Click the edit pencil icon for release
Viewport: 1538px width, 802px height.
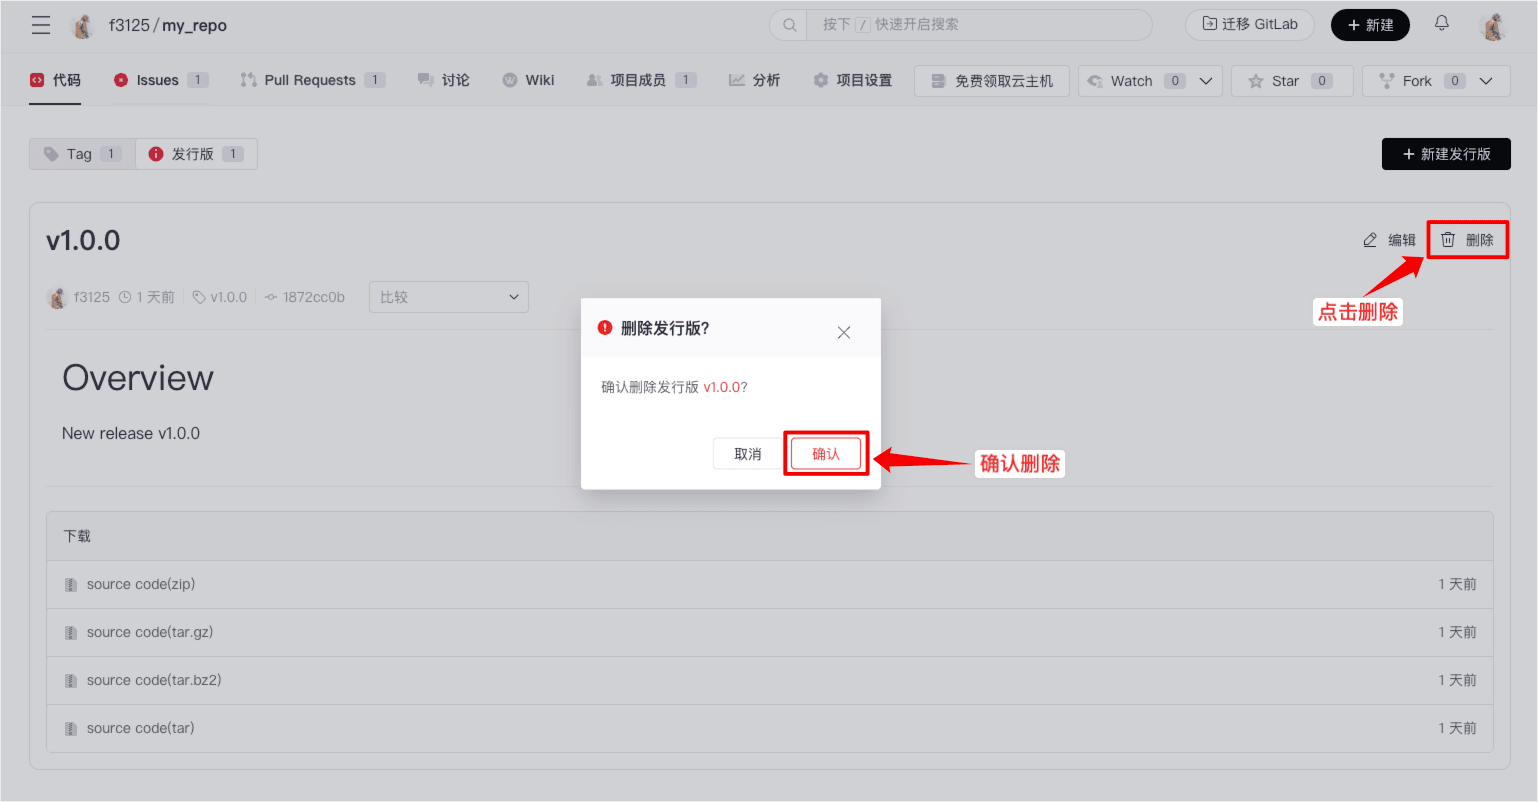[1371, 240]
